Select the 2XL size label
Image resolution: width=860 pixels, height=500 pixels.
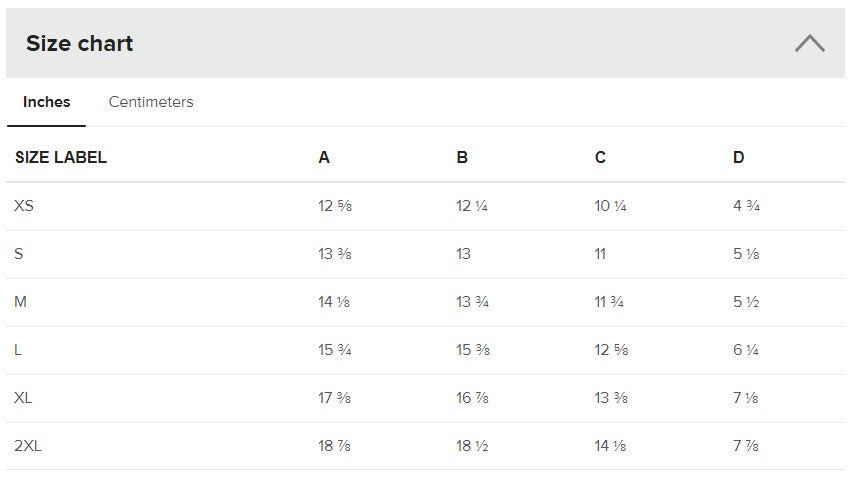point(28,446)
